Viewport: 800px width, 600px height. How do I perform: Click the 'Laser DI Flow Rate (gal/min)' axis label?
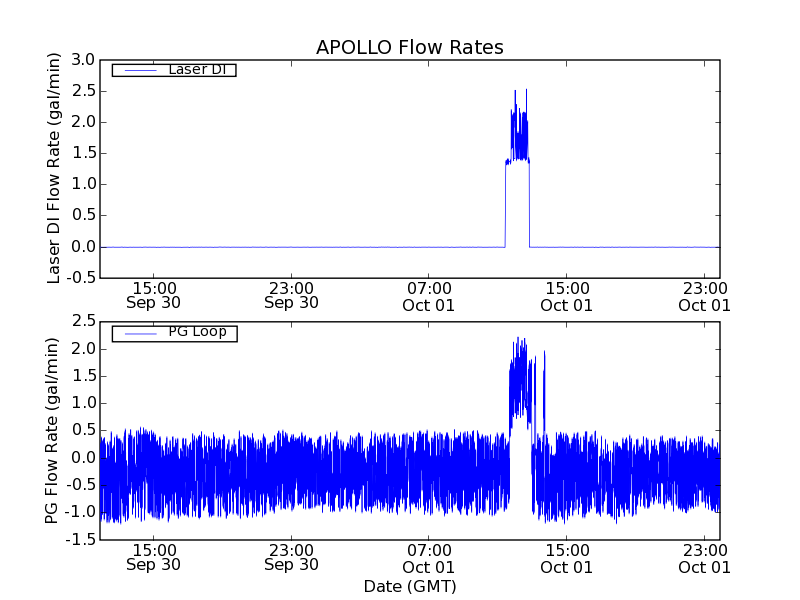53,168
